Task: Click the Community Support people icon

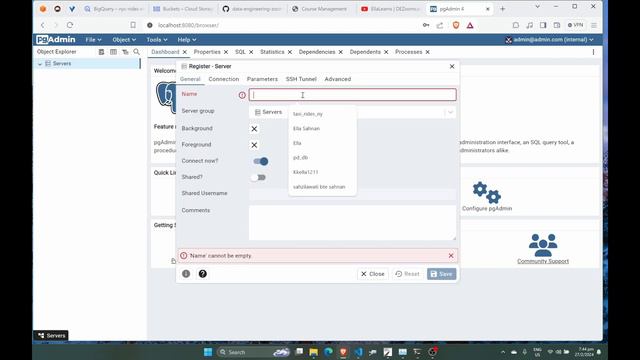Action: [x=543, y=245]
